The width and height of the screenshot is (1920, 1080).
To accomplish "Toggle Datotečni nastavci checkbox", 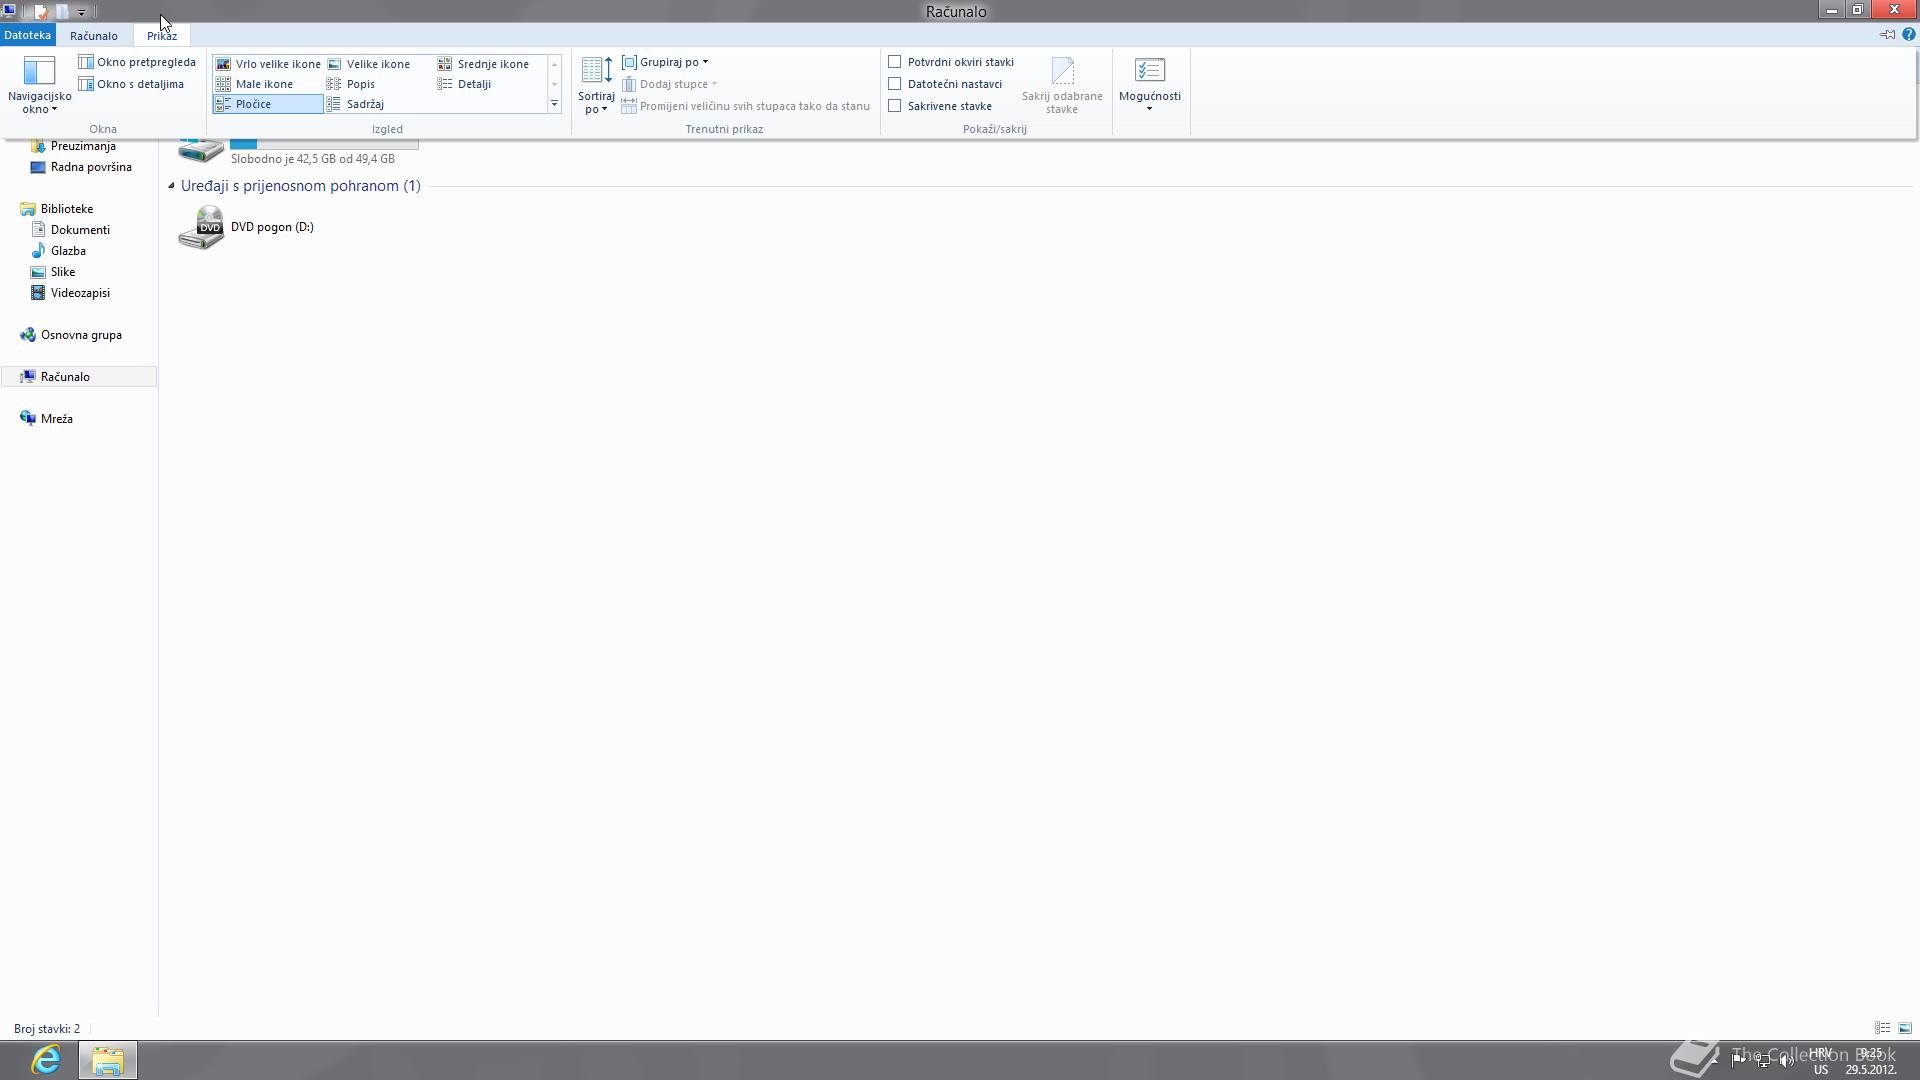I will (x=895, y=84).
